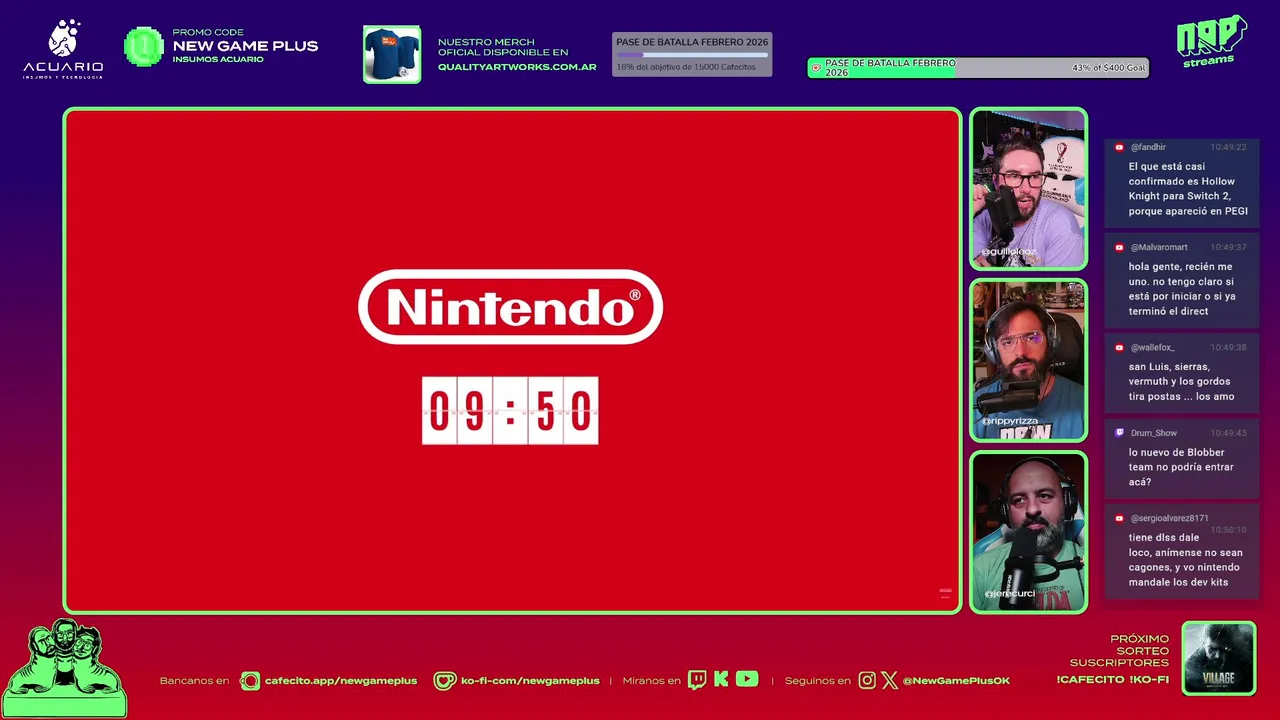Click the Twitch icon after Miranos en

pos(697,680)
